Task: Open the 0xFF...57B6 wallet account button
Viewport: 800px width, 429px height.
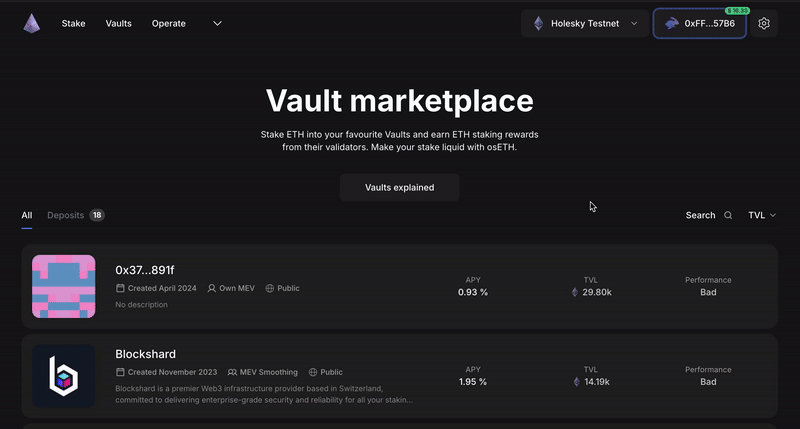Action: [x=700, y=23]
